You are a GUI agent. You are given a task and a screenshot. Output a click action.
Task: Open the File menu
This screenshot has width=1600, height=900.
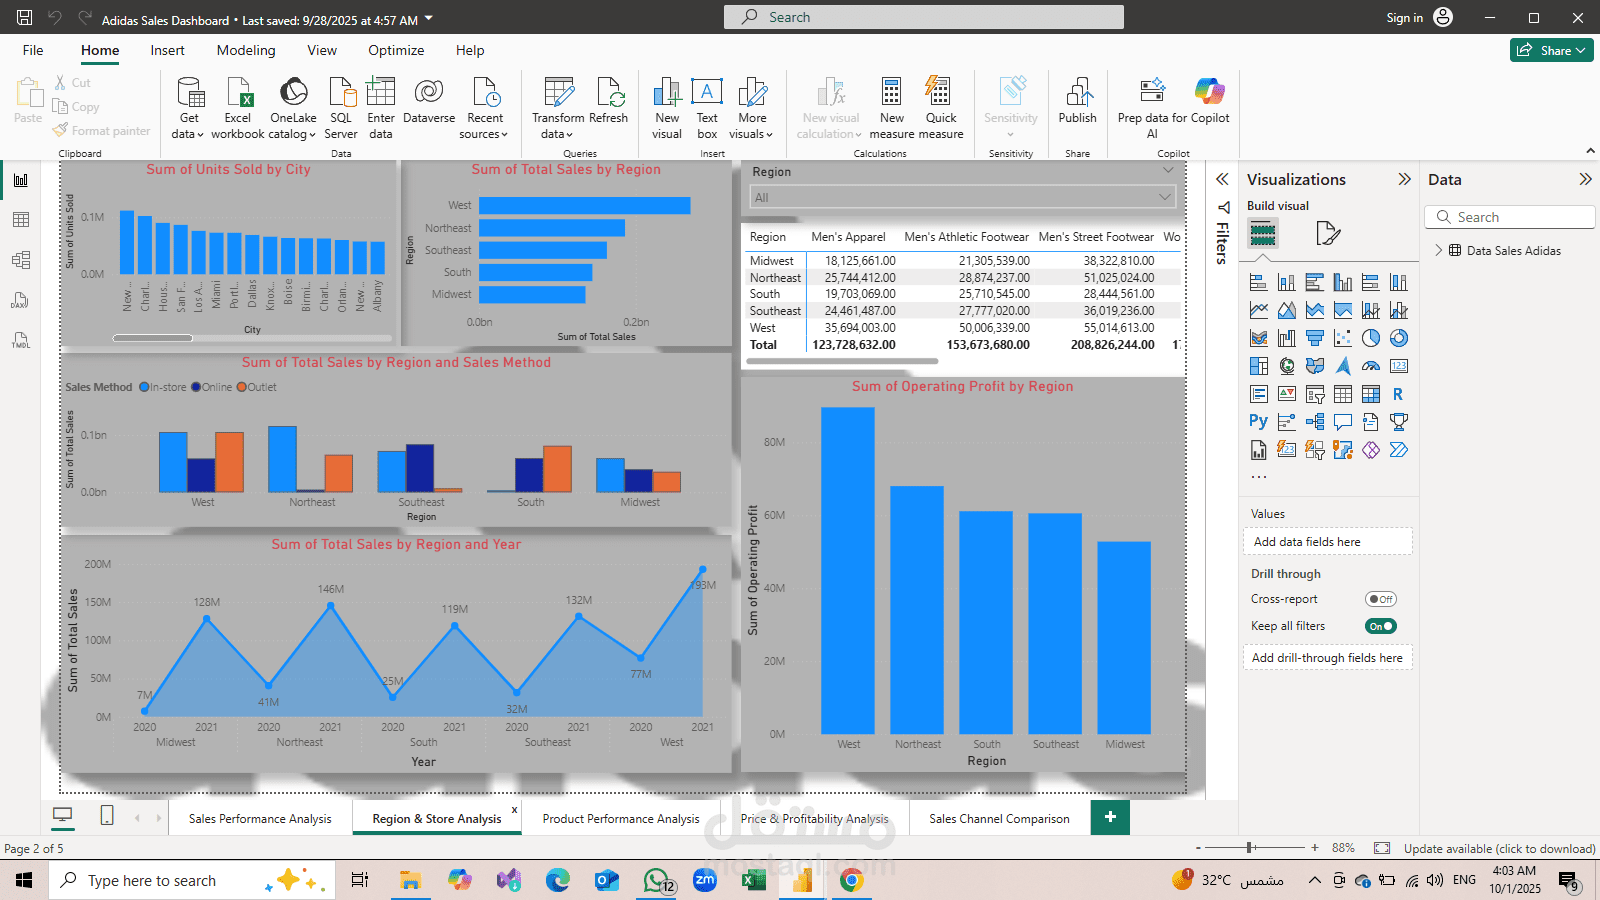[33, 50]
